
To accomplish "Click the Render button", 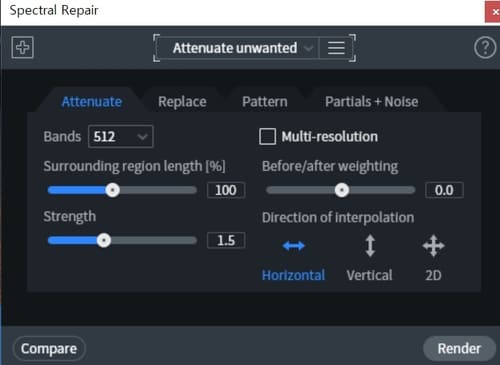I will (459, 349).
